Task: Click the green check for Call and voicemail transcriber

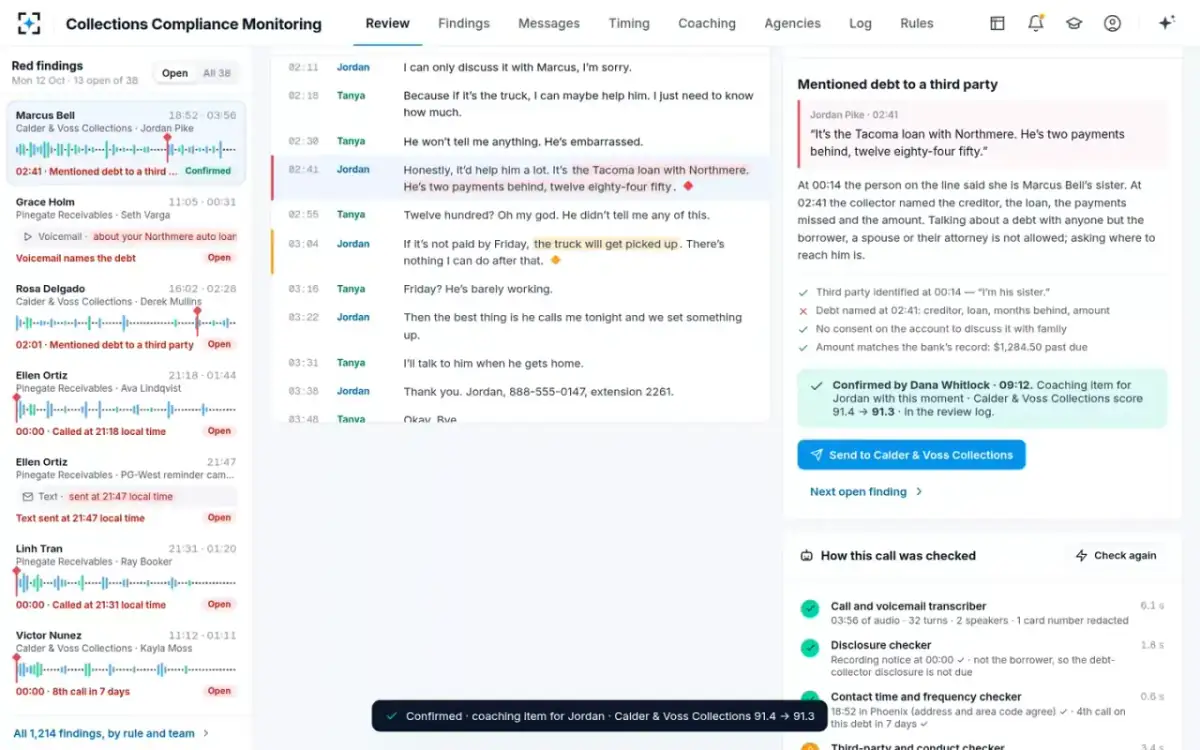Action: pyautogui.click(x=810, y=609)
